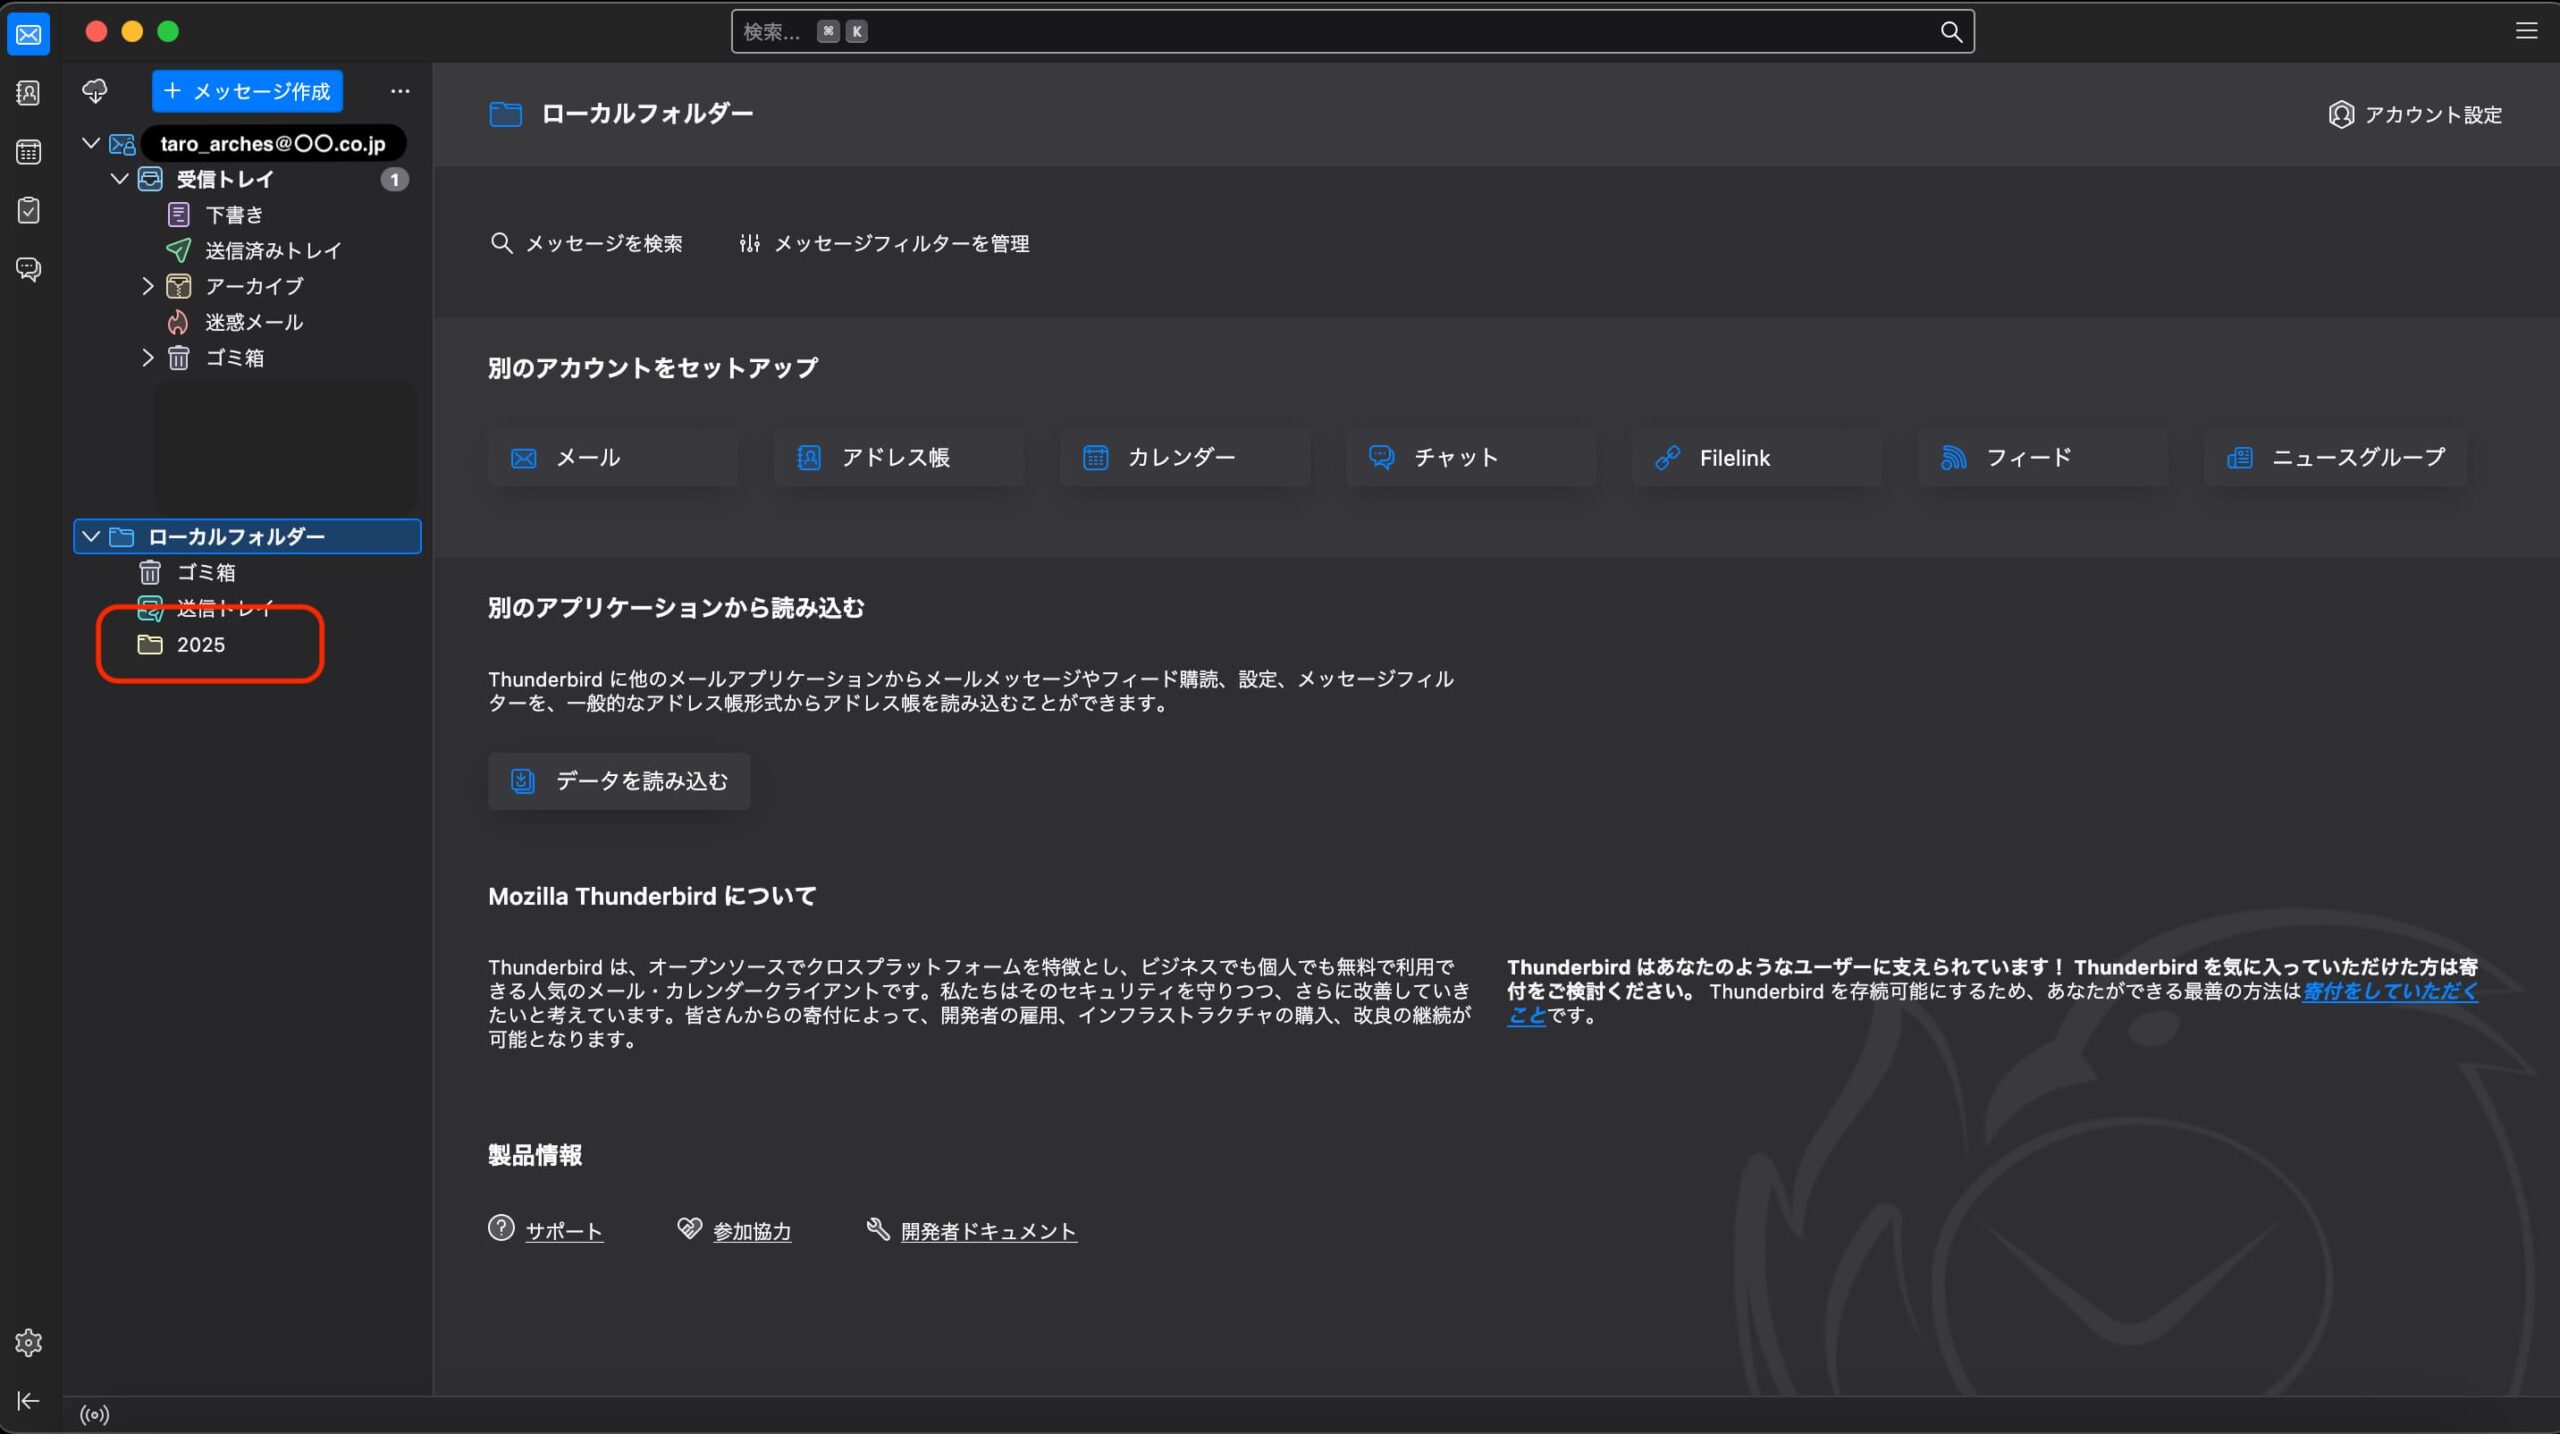Open the Chat space icon

coord(28,269)
